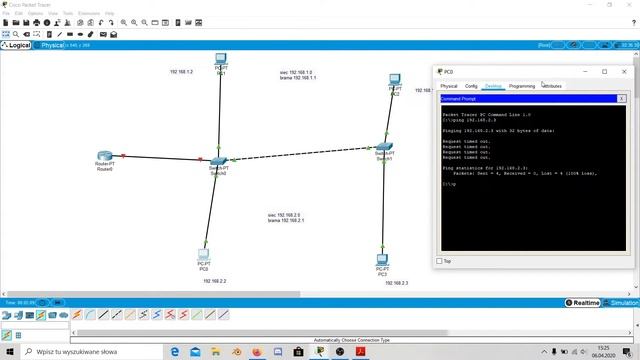Pick the console cable type

tap(90, 315)
